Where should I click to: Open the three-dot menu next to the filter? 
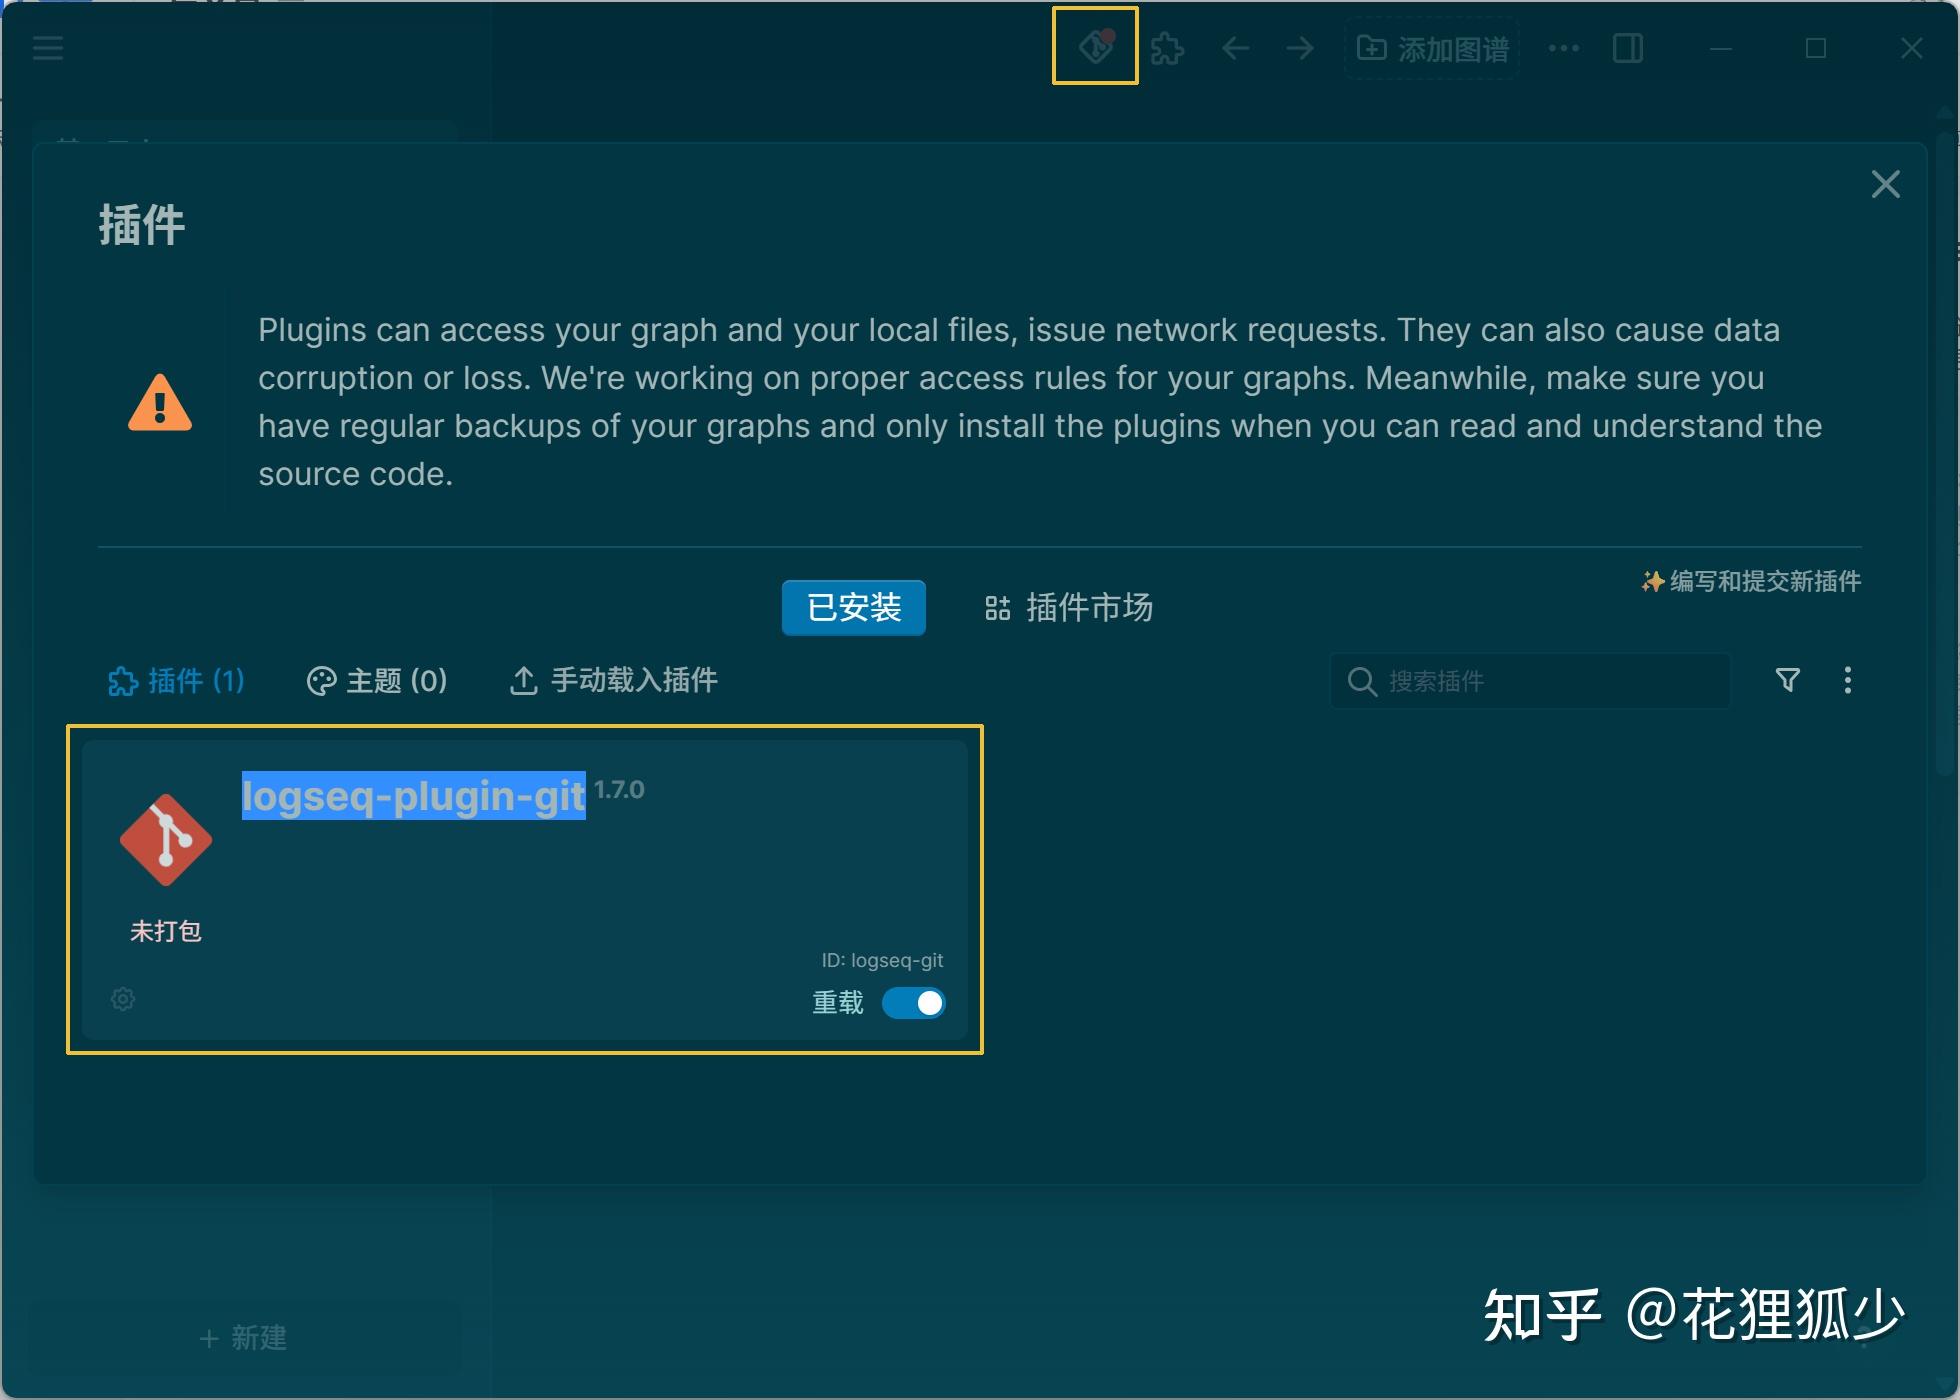tap(1848, 681)
